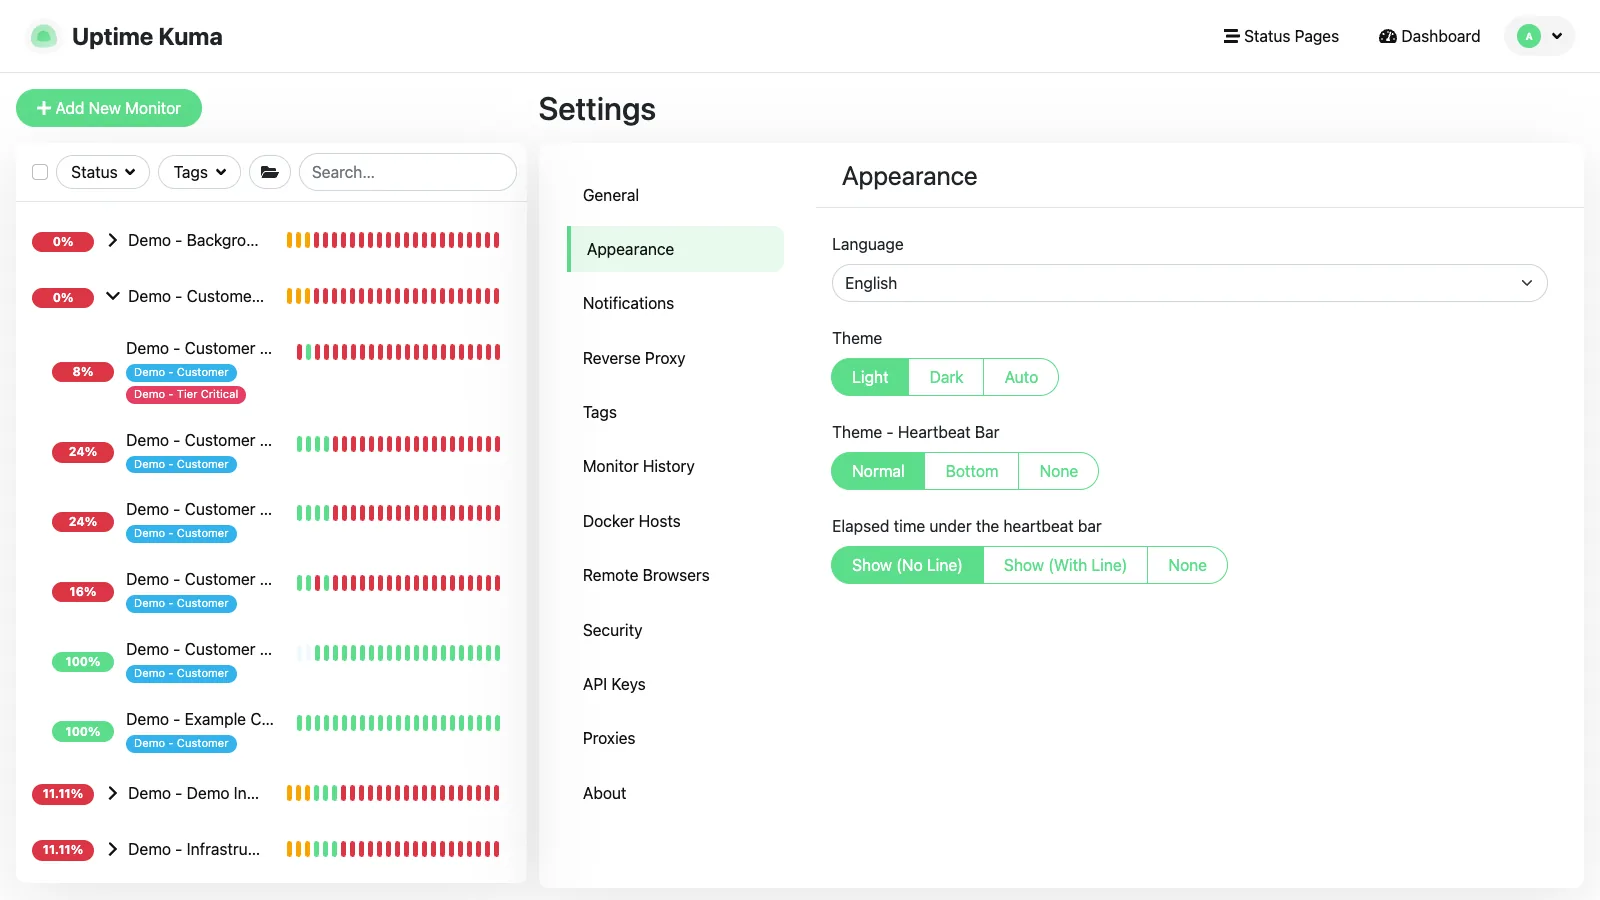The image size is (1600, 900).
Task: Click Add New Monitor button
Action: coord(109,108)
